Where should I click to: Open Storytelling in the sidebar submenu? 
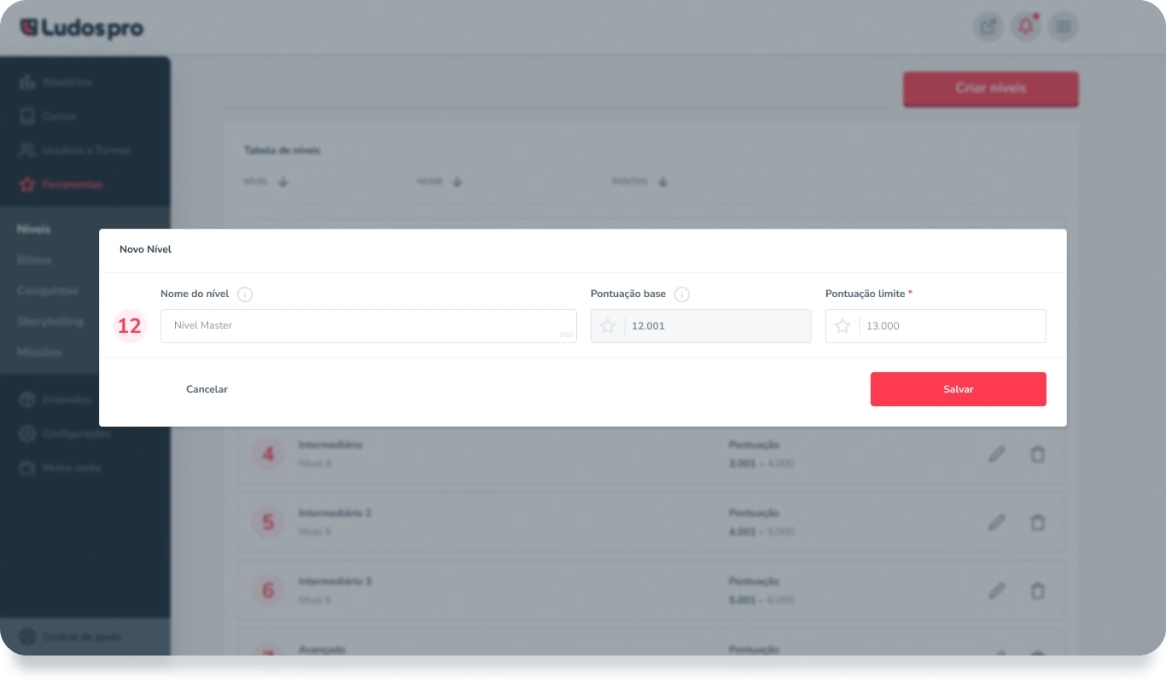49,322
